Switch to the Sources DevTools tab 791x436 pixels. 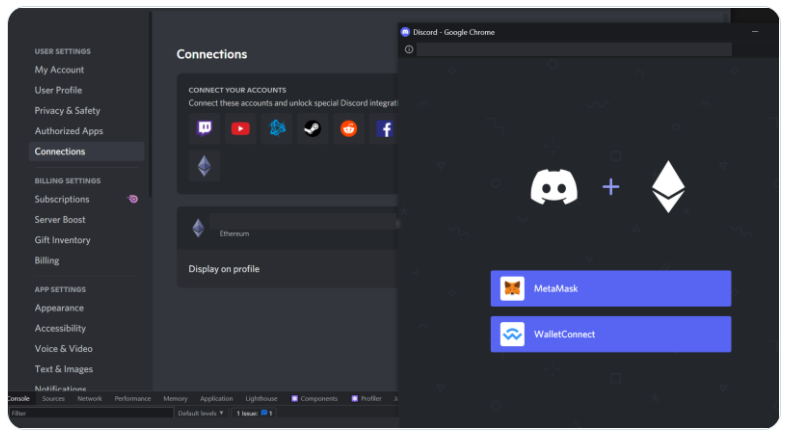(53, 399)
